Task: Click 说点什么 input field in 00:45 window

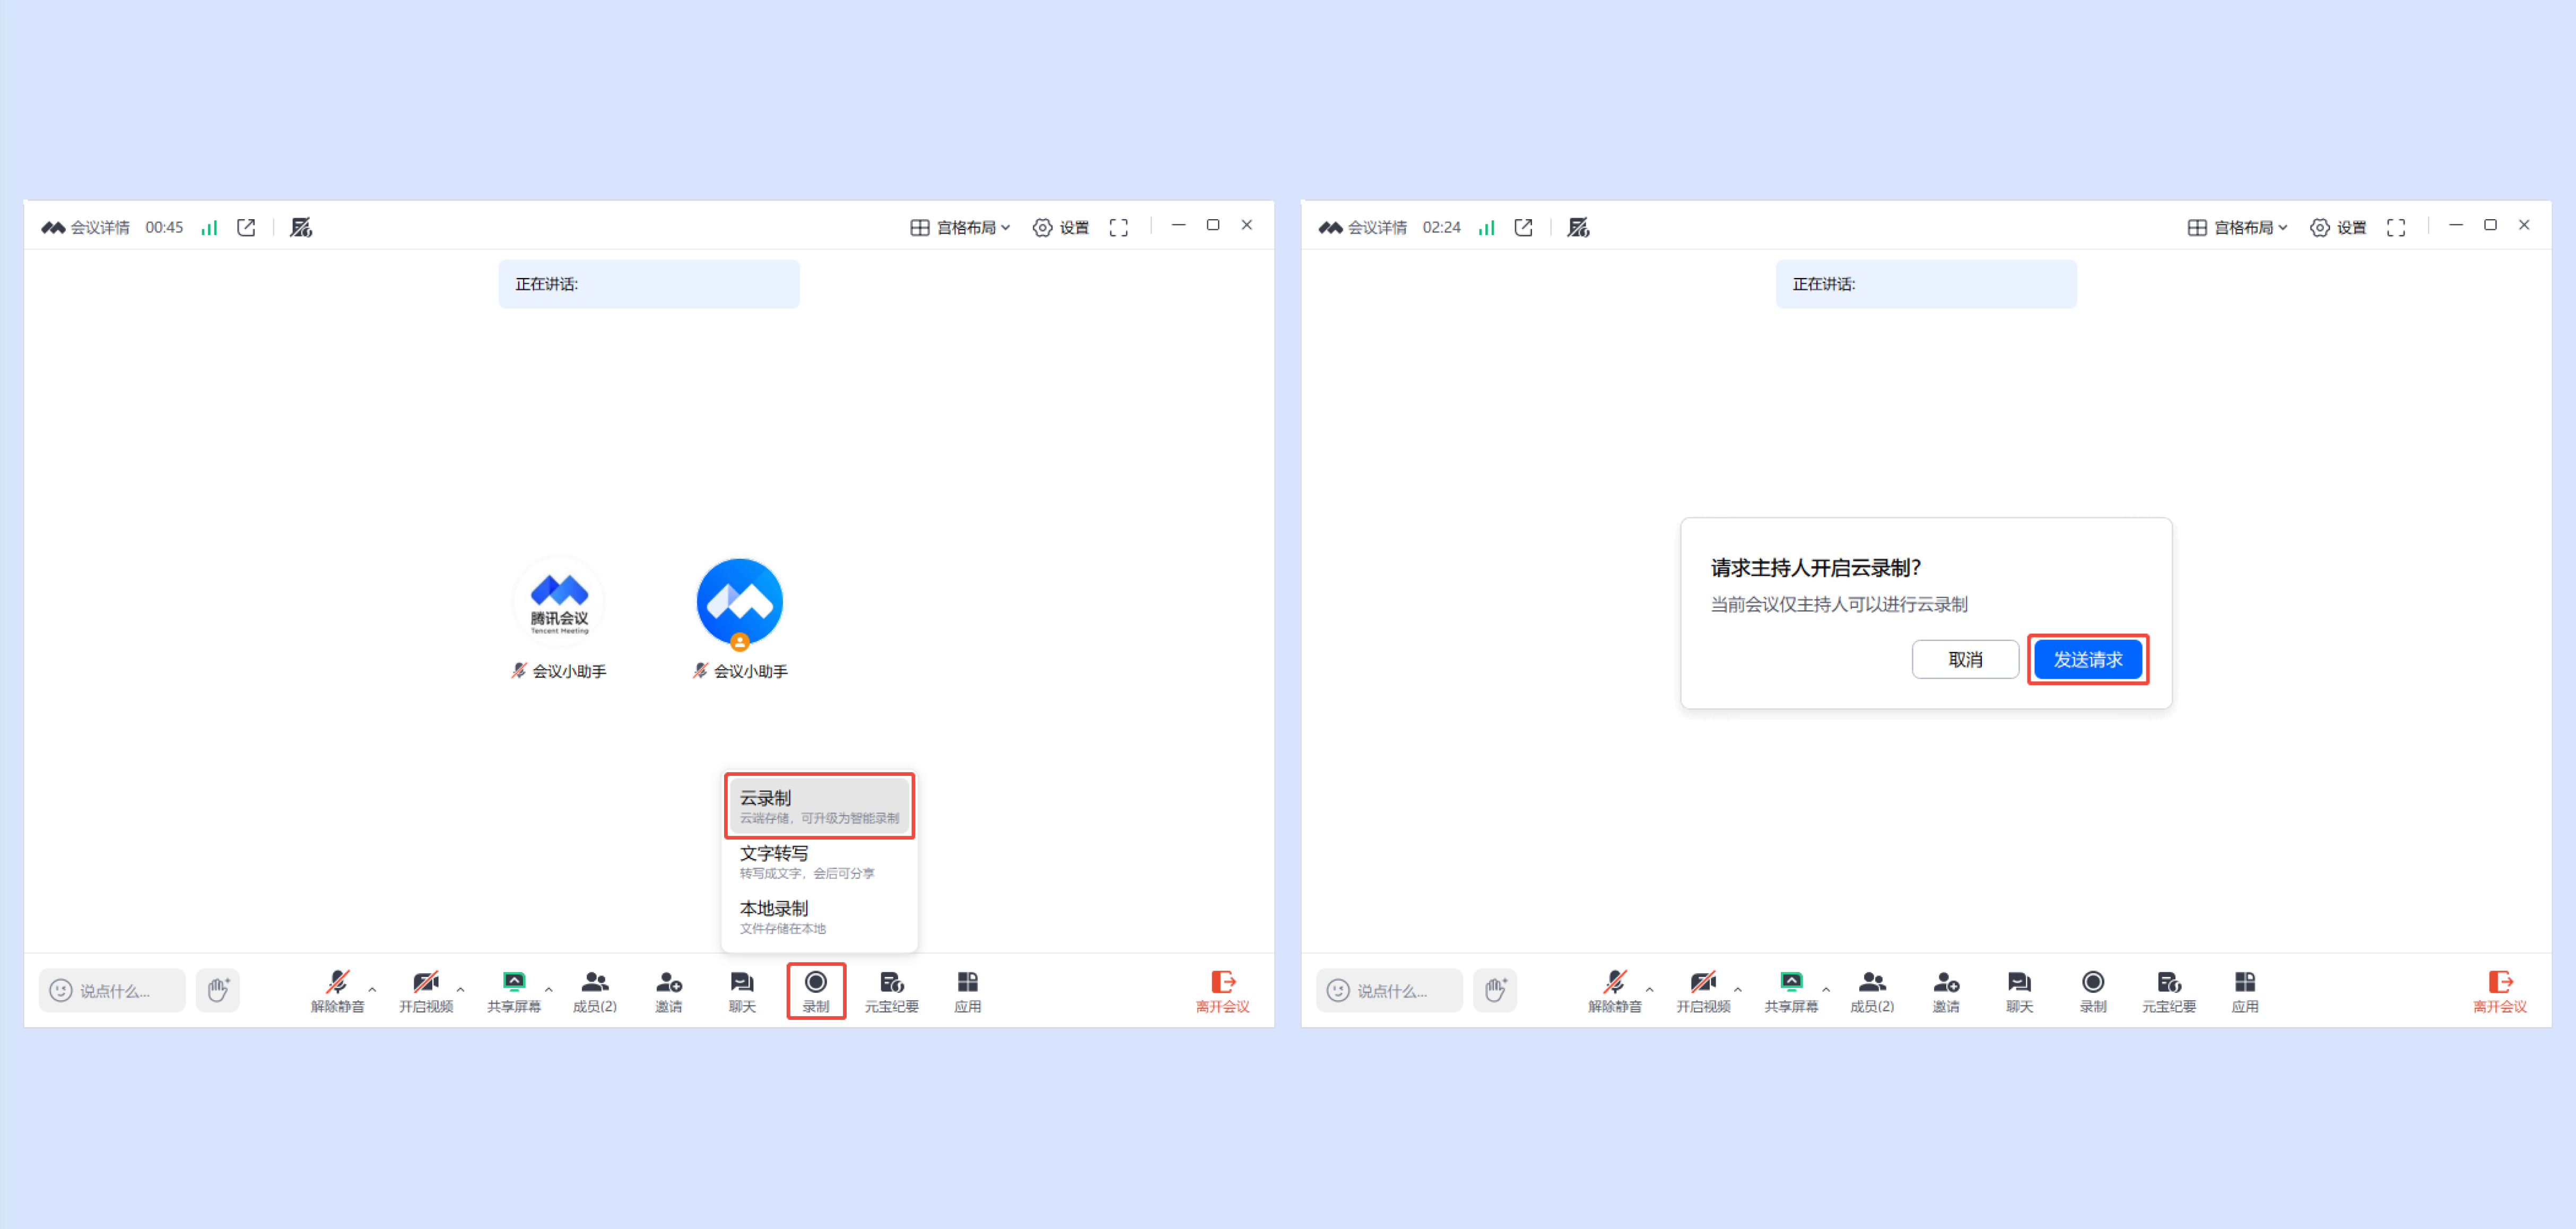Action: (112, 989)
